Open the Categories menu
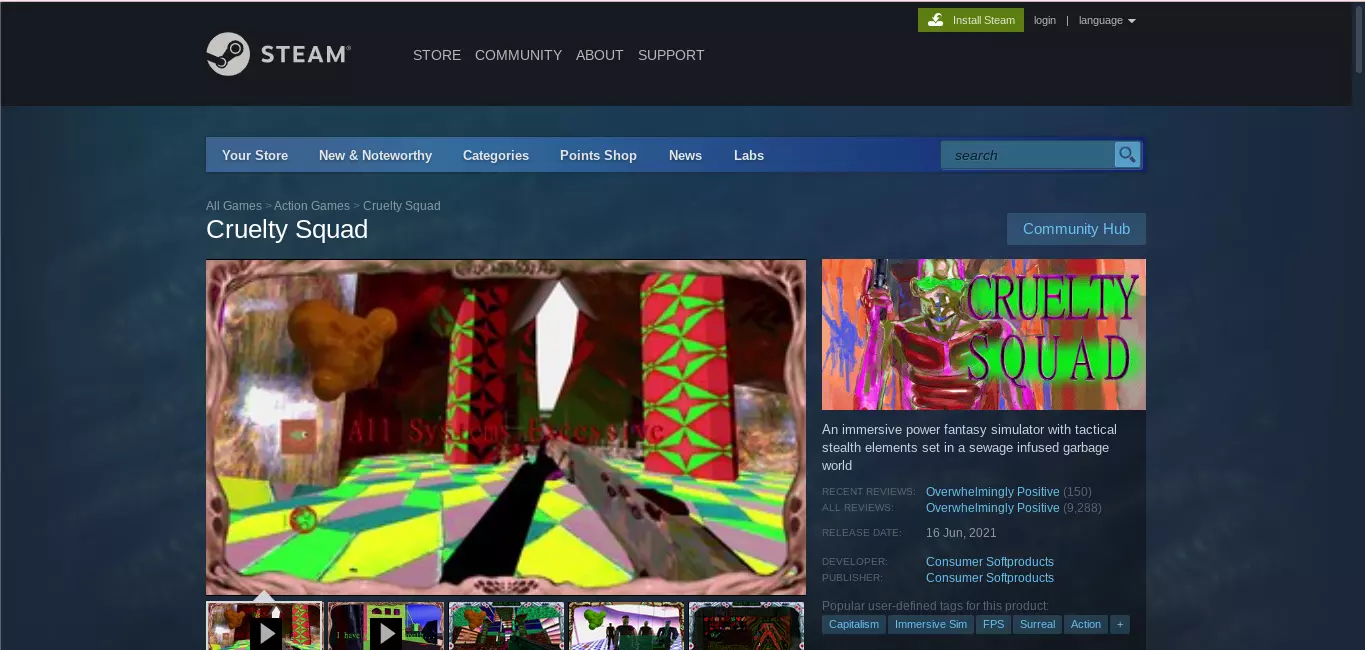1365x650 pixels. point(496,155)
